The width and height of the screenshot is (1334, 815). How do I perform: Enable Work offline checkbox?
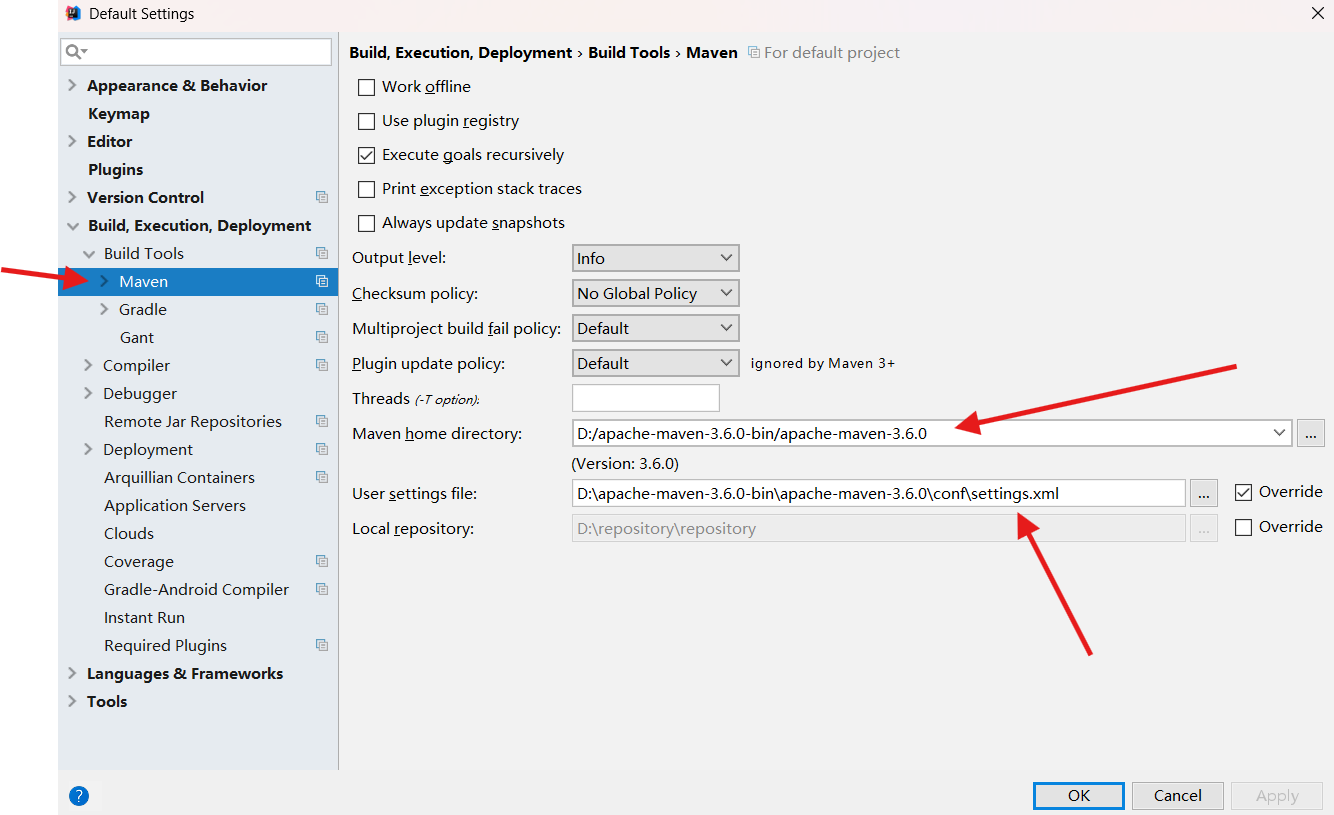(367, 87)
